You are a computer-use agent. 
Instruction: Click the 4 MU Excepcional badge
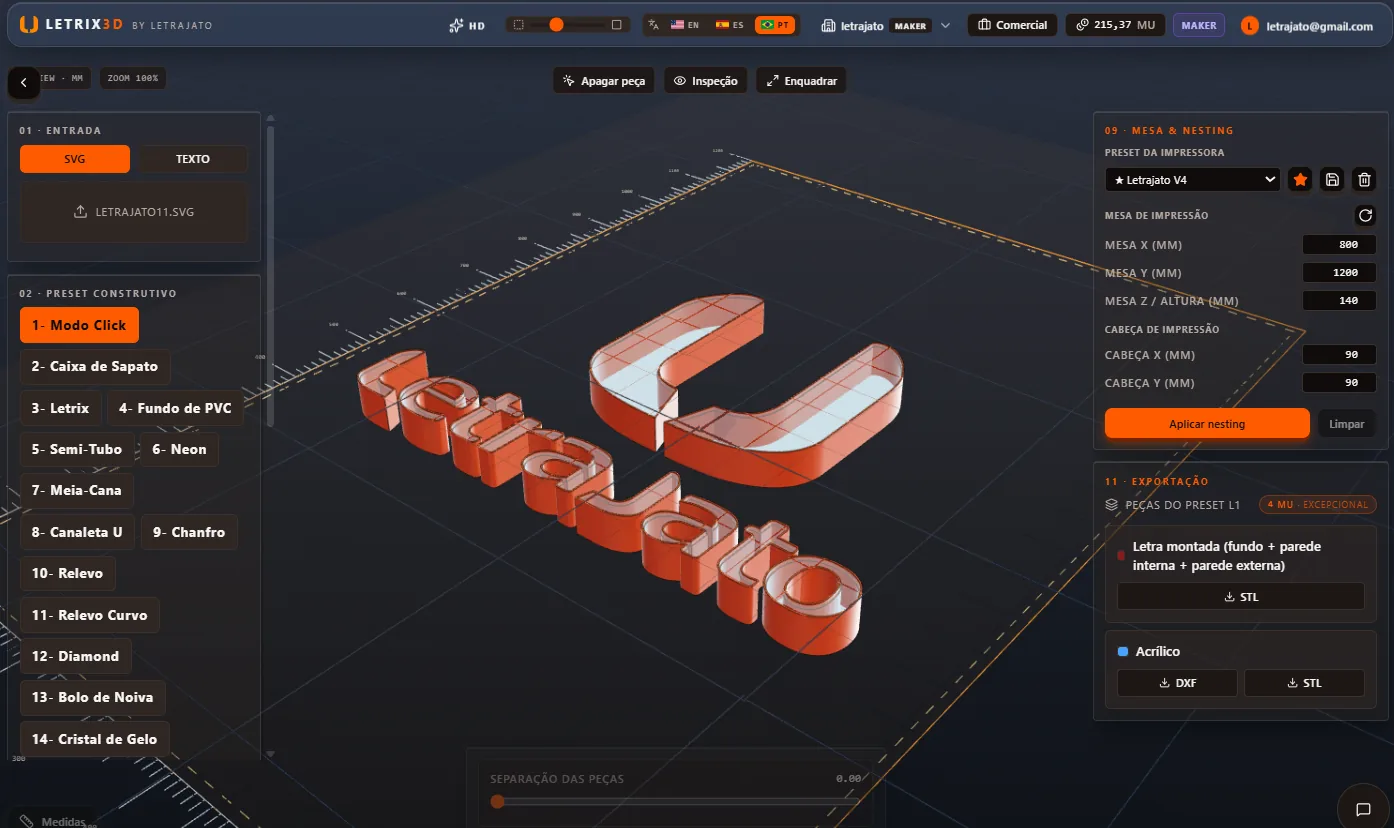pyautogui.click(x=1318, y=505)
